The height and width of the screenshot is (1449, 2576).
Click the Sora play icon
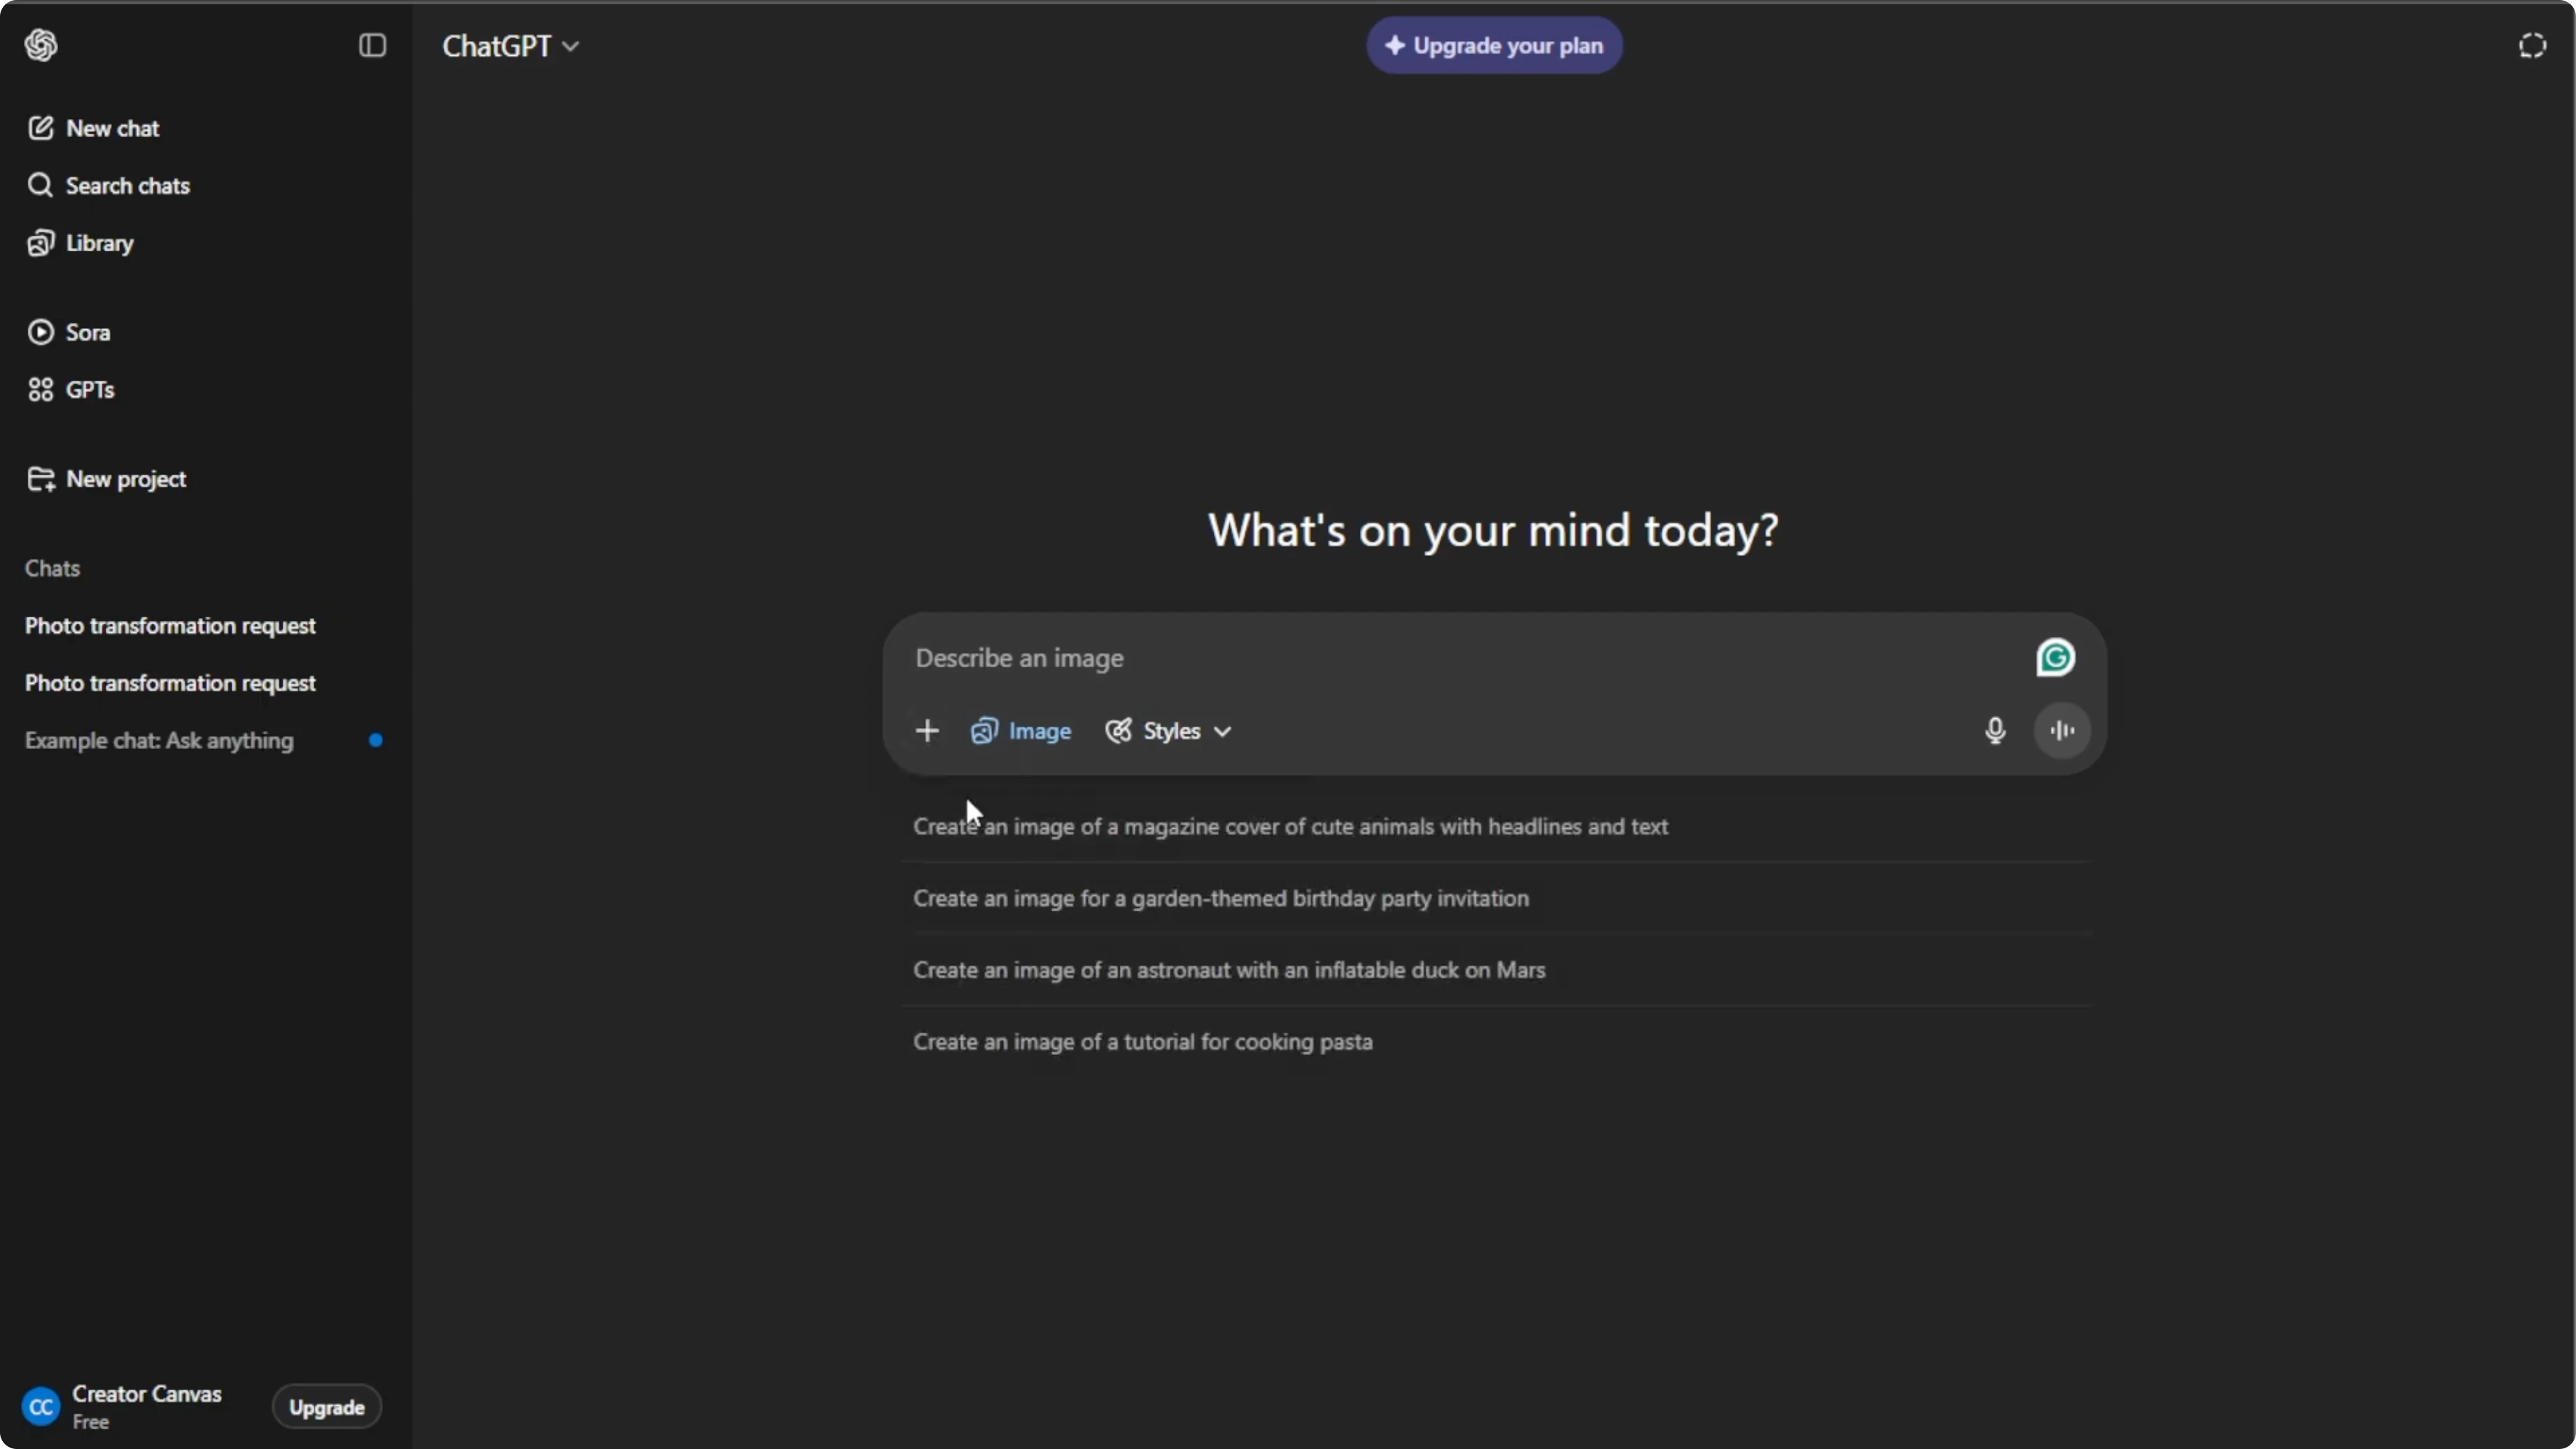click(40, 332)
